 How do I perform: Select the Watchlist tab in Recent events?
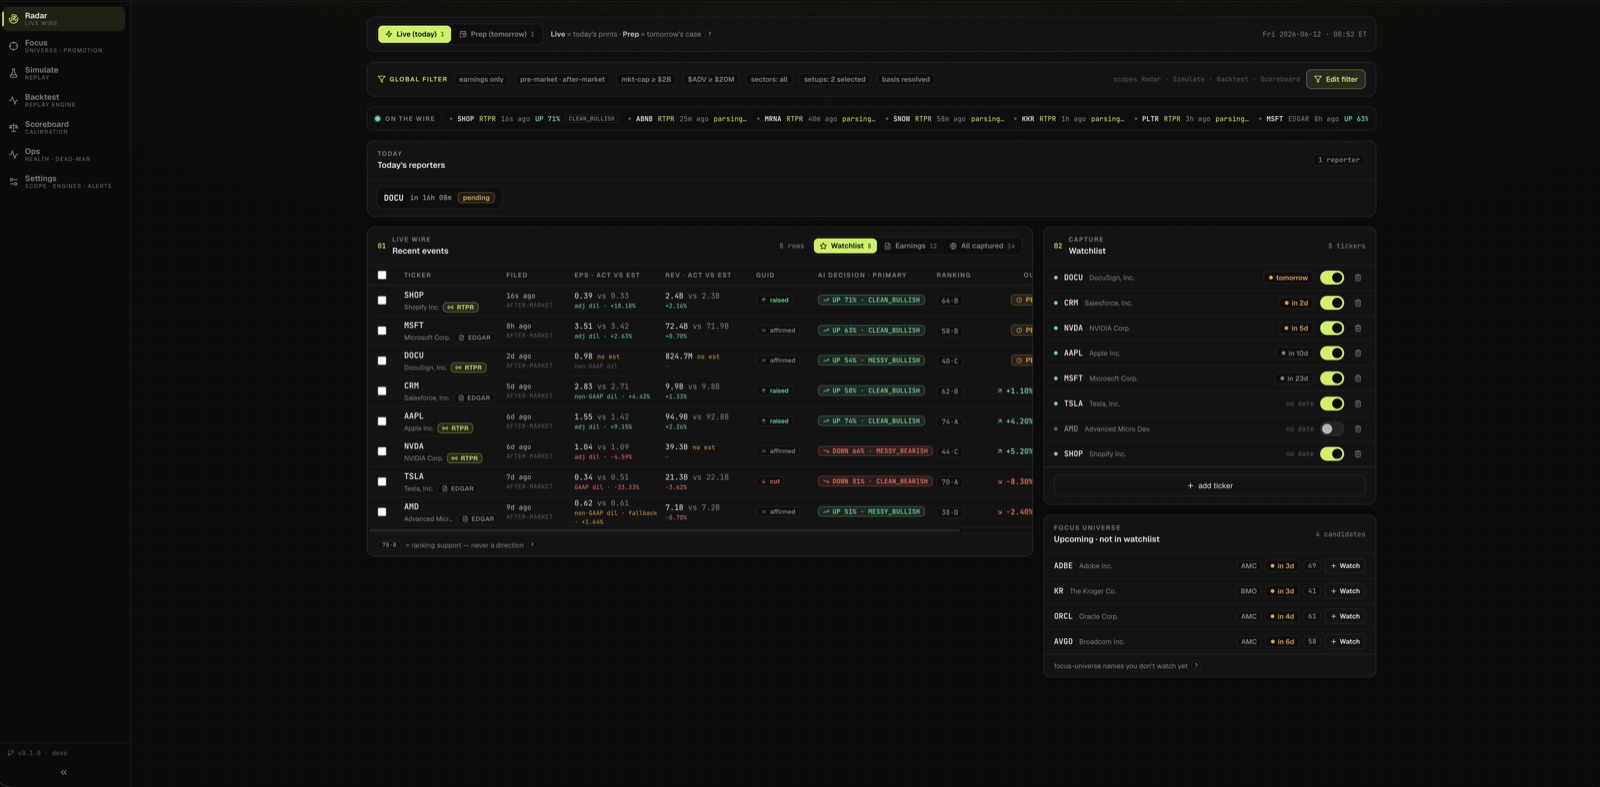click(845, 246)
